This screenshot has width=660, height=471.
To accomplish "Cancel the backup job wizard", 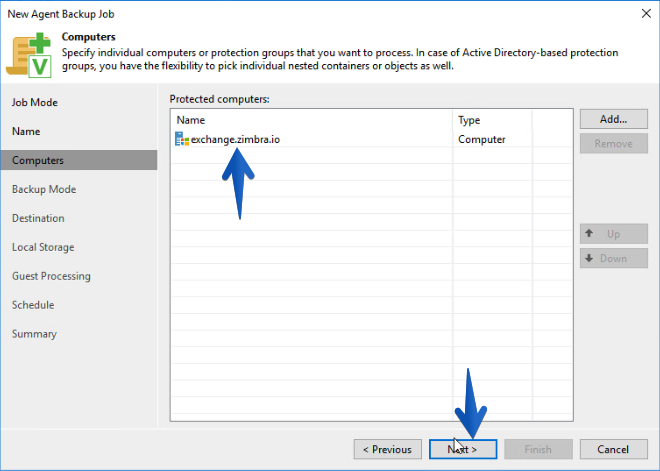I will tap(614, 450).
